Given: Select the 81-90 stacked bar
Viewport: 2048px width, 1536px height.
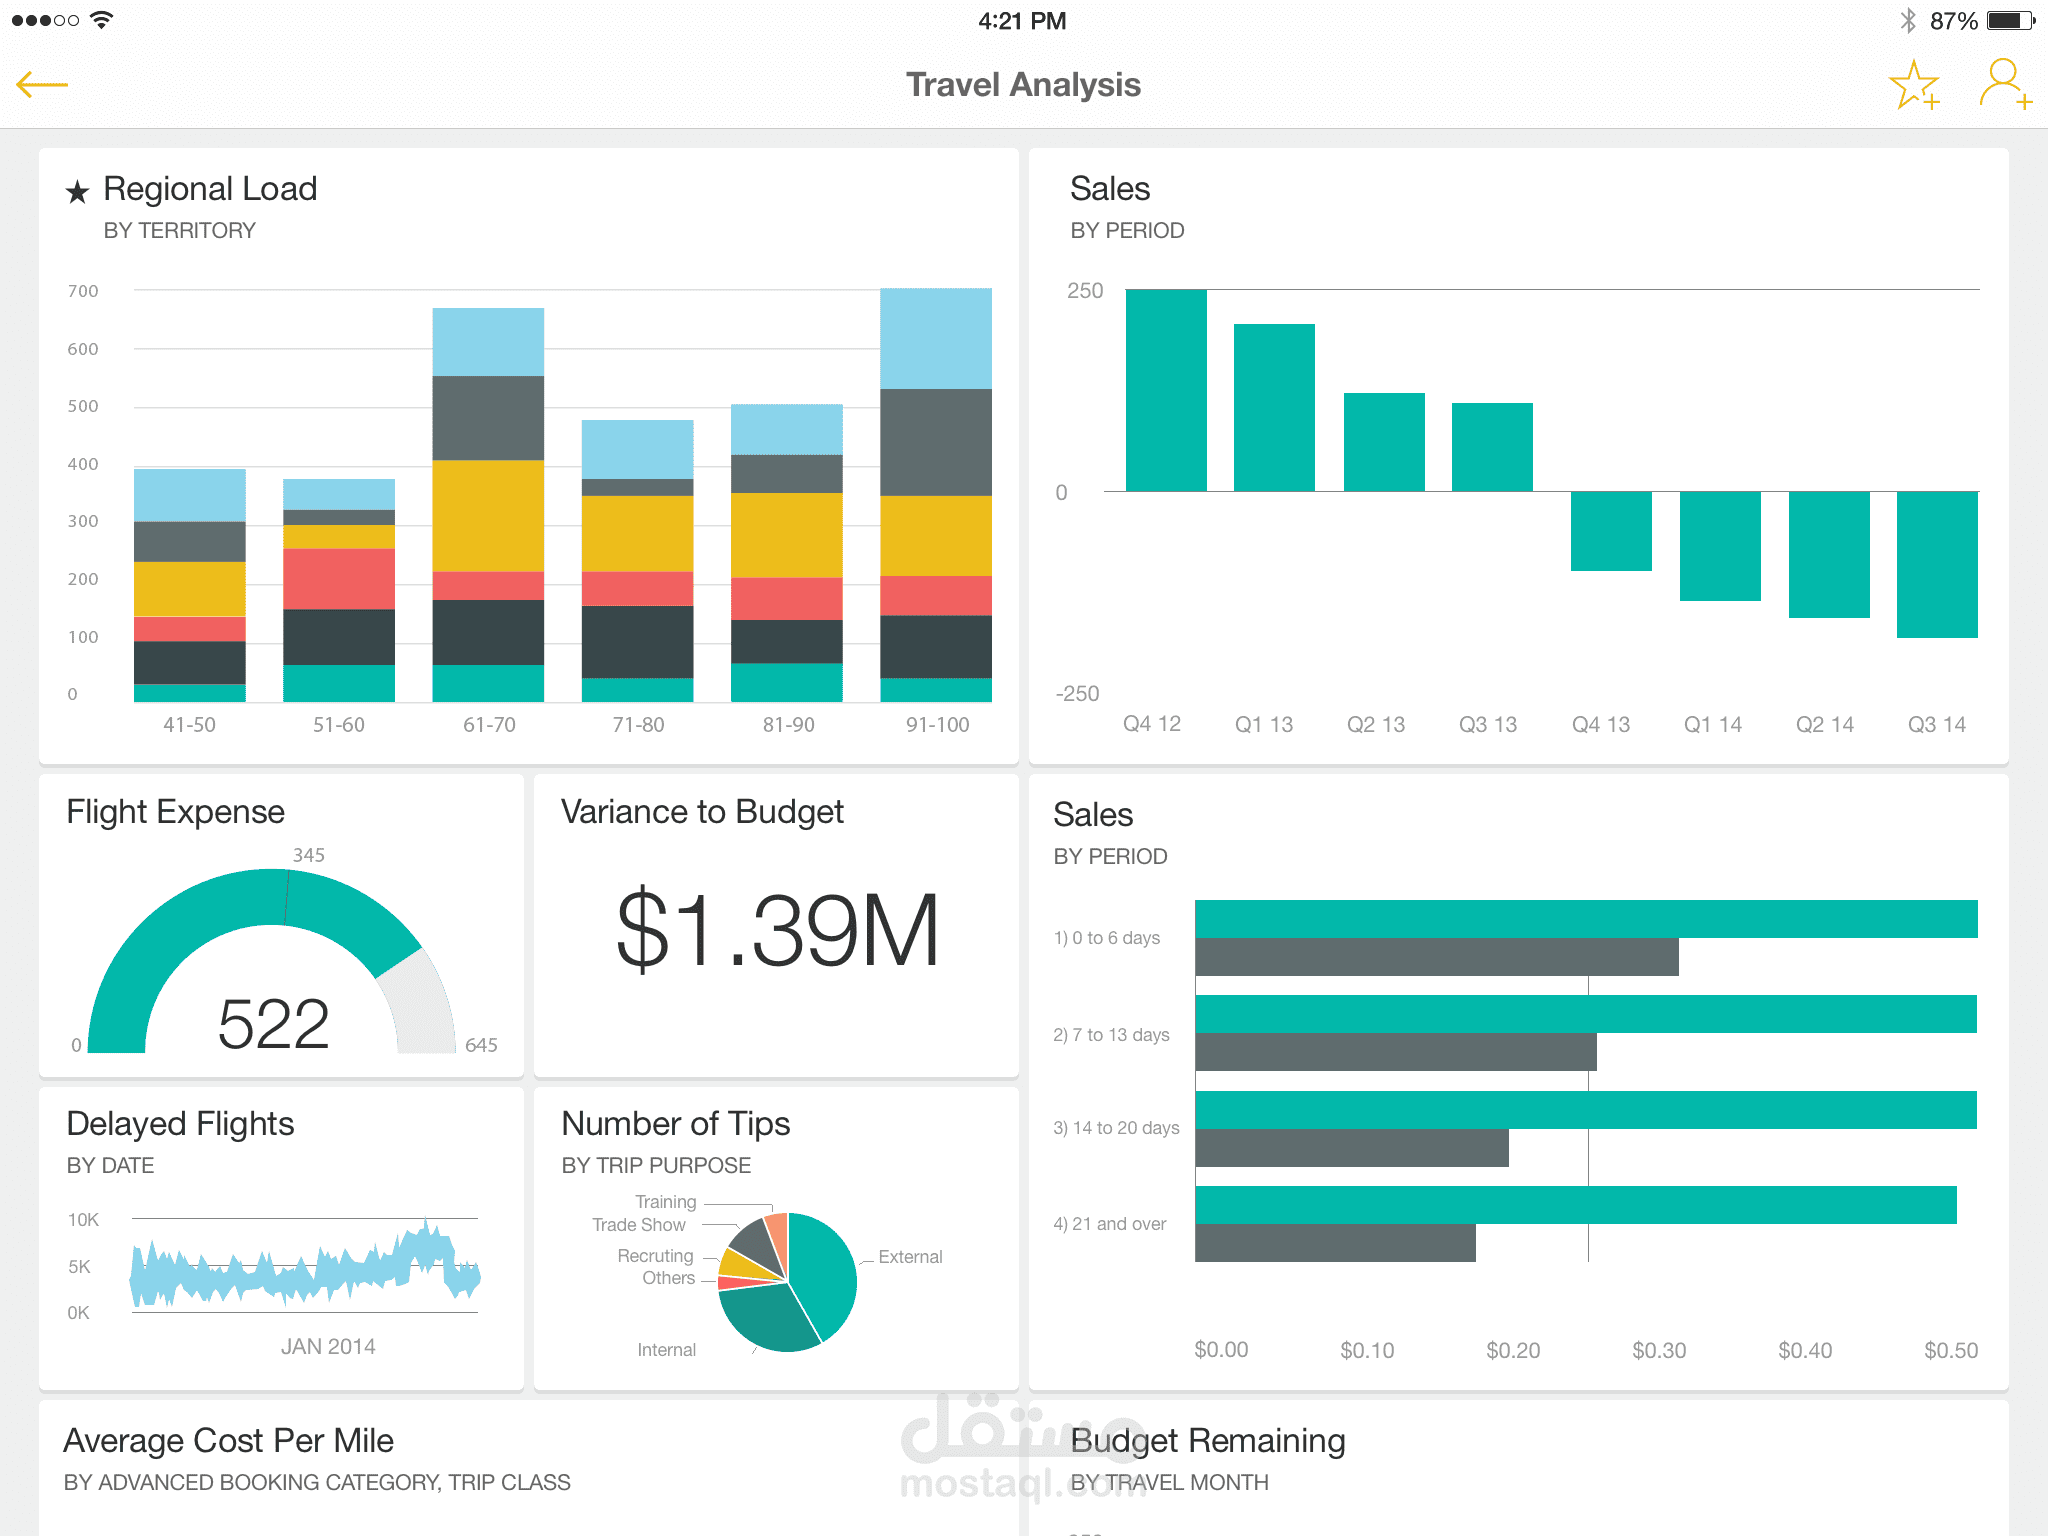Looking at the screenshot, I should click(787, 553).
